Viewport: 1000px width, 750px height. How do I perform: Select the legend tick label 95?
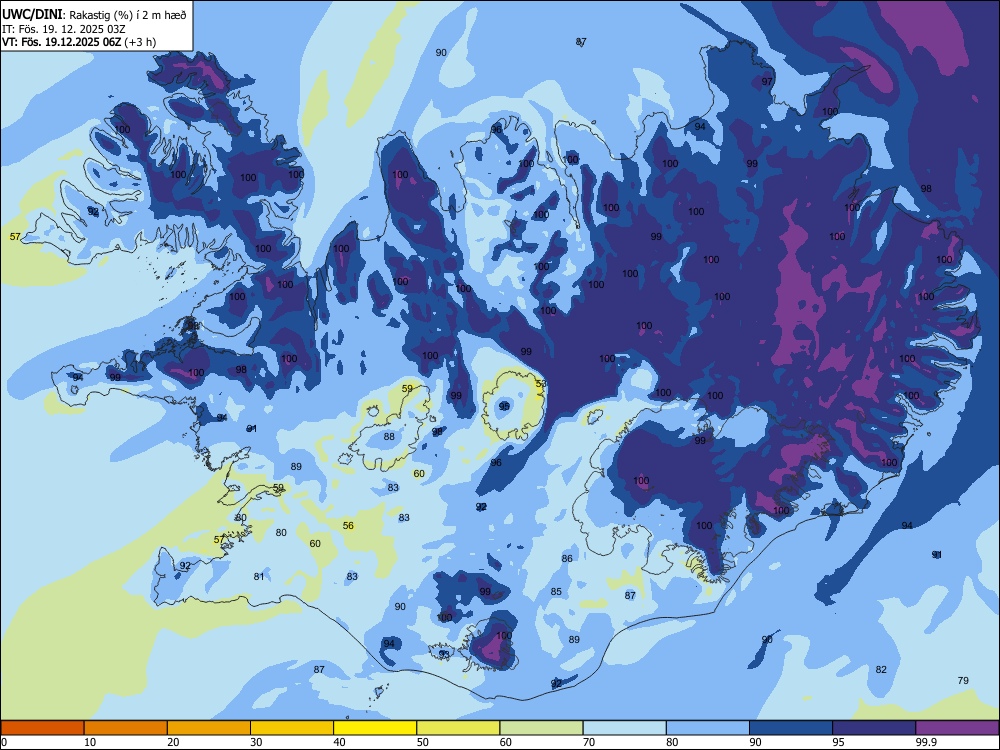coord(839,742)
